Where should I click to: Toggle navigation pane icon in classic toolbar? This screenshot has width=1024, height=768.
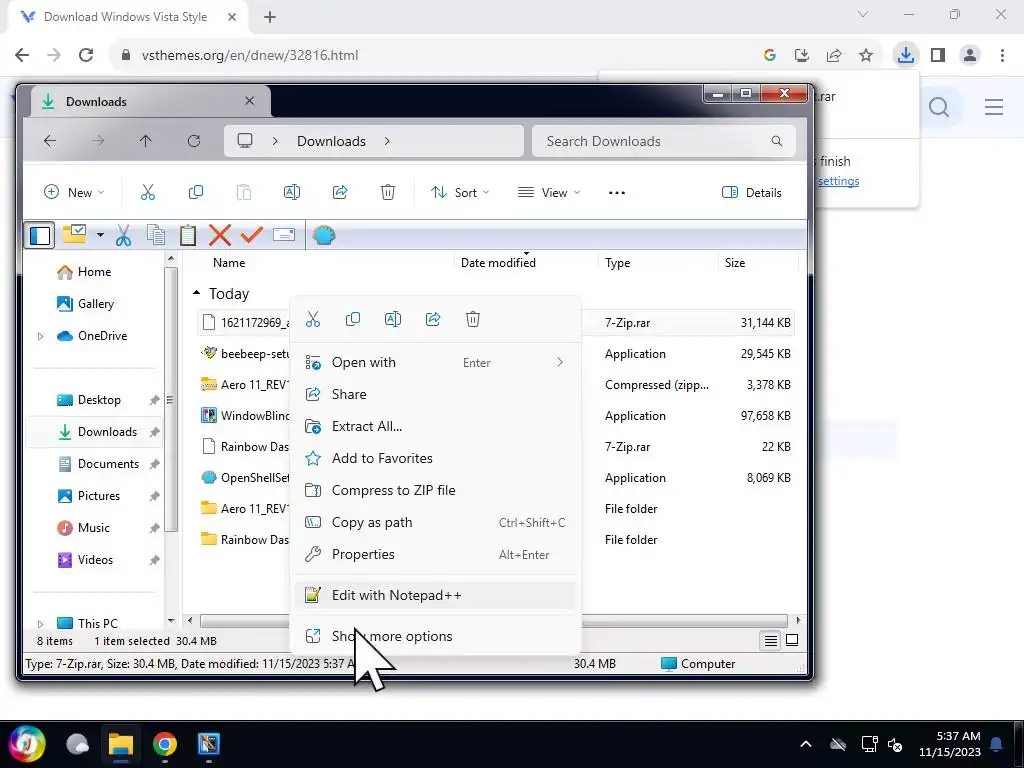click(x=40, y=235)
